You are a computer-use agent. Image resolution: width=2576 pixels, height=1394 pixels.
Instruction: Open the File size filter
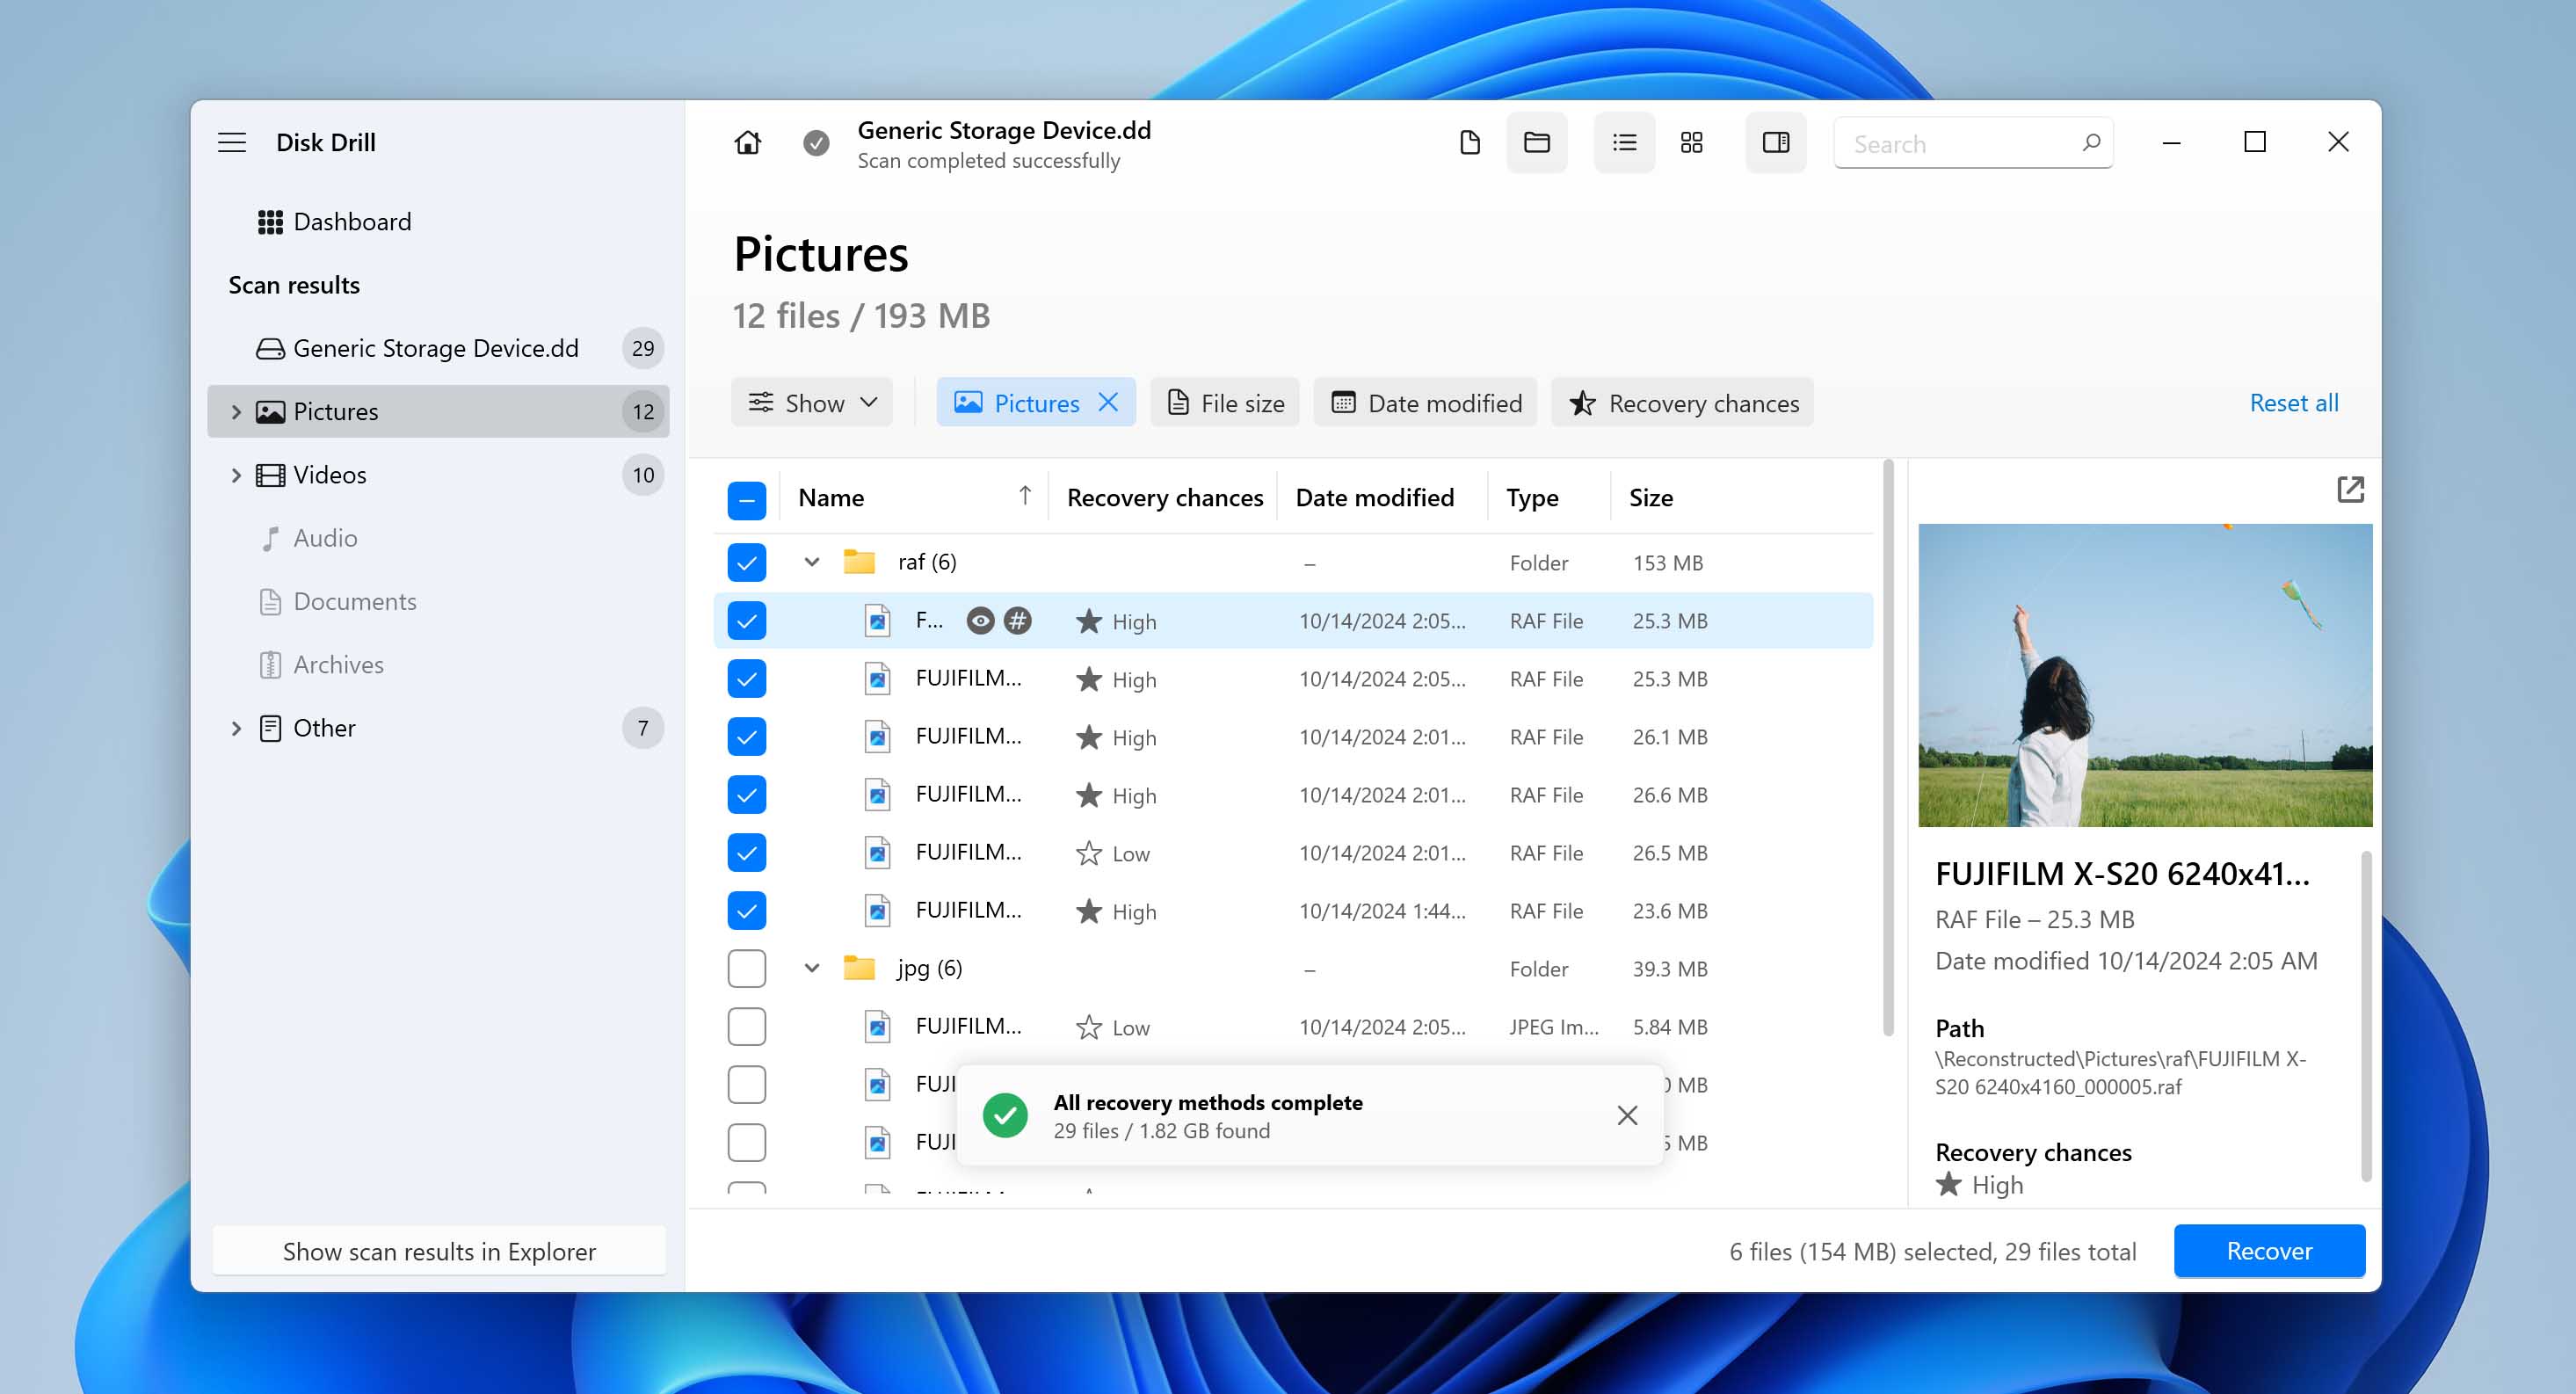(x=1224, y=402)
